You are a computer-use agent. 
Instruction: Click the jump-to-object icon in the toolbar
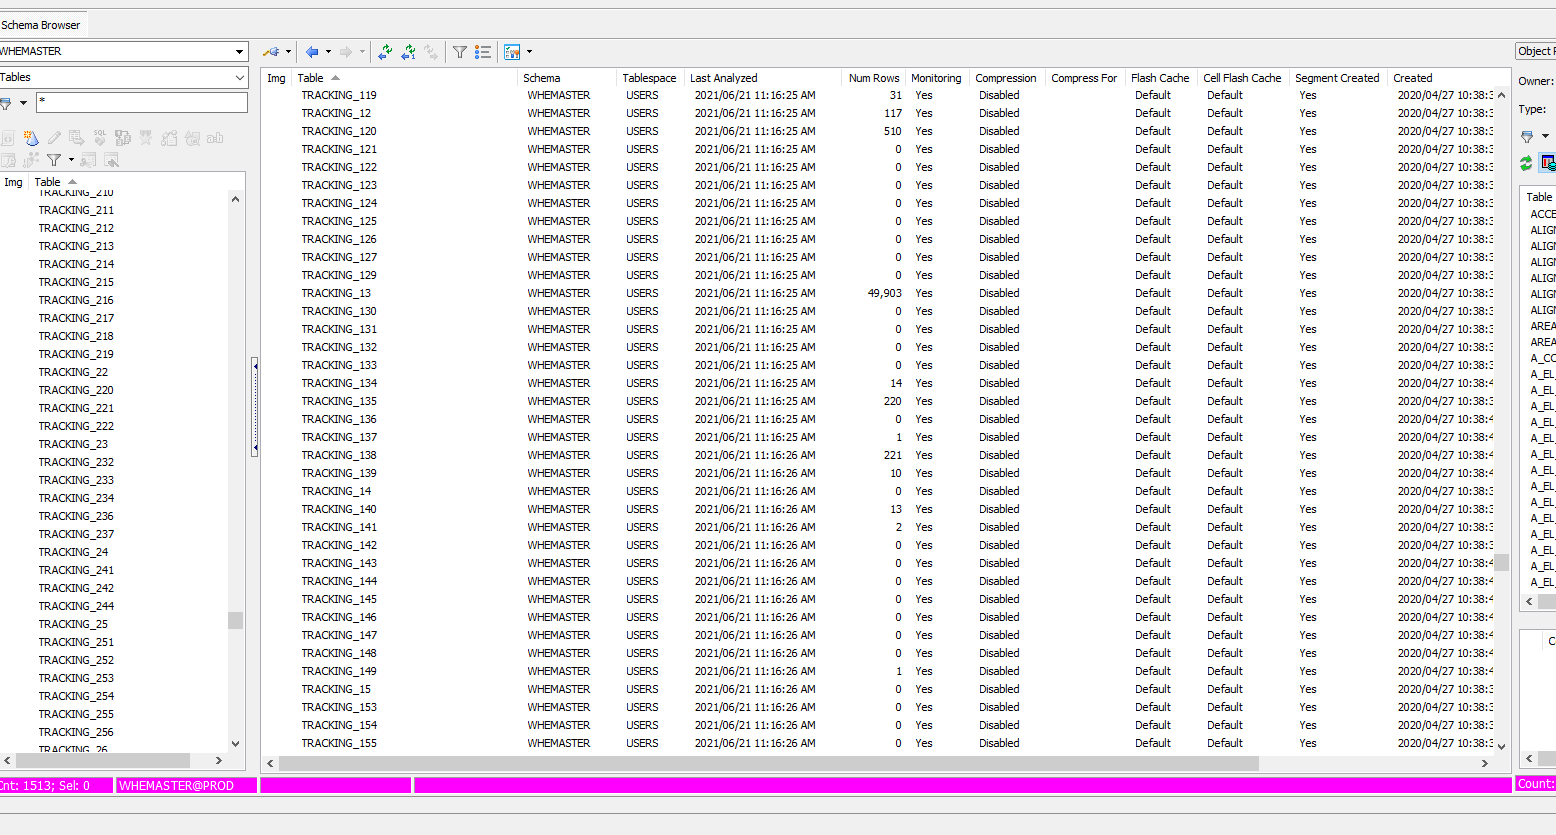[x=271, y=51]
